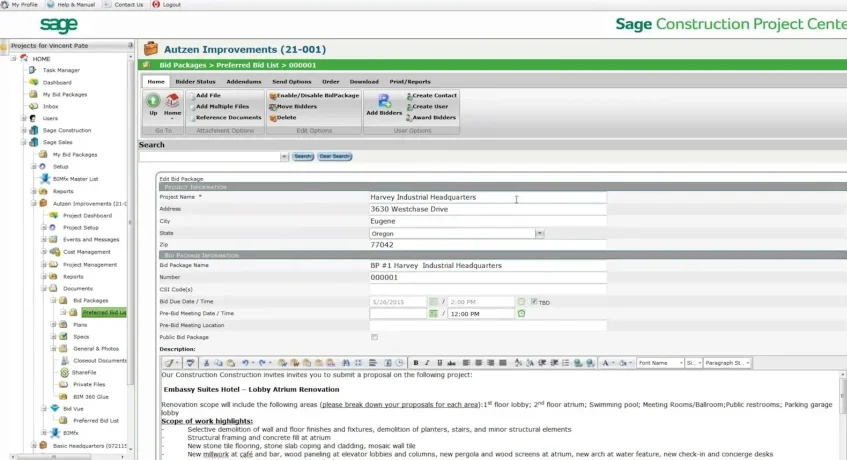
Task: Click the Clear Search button
Action: pos(334,157)
